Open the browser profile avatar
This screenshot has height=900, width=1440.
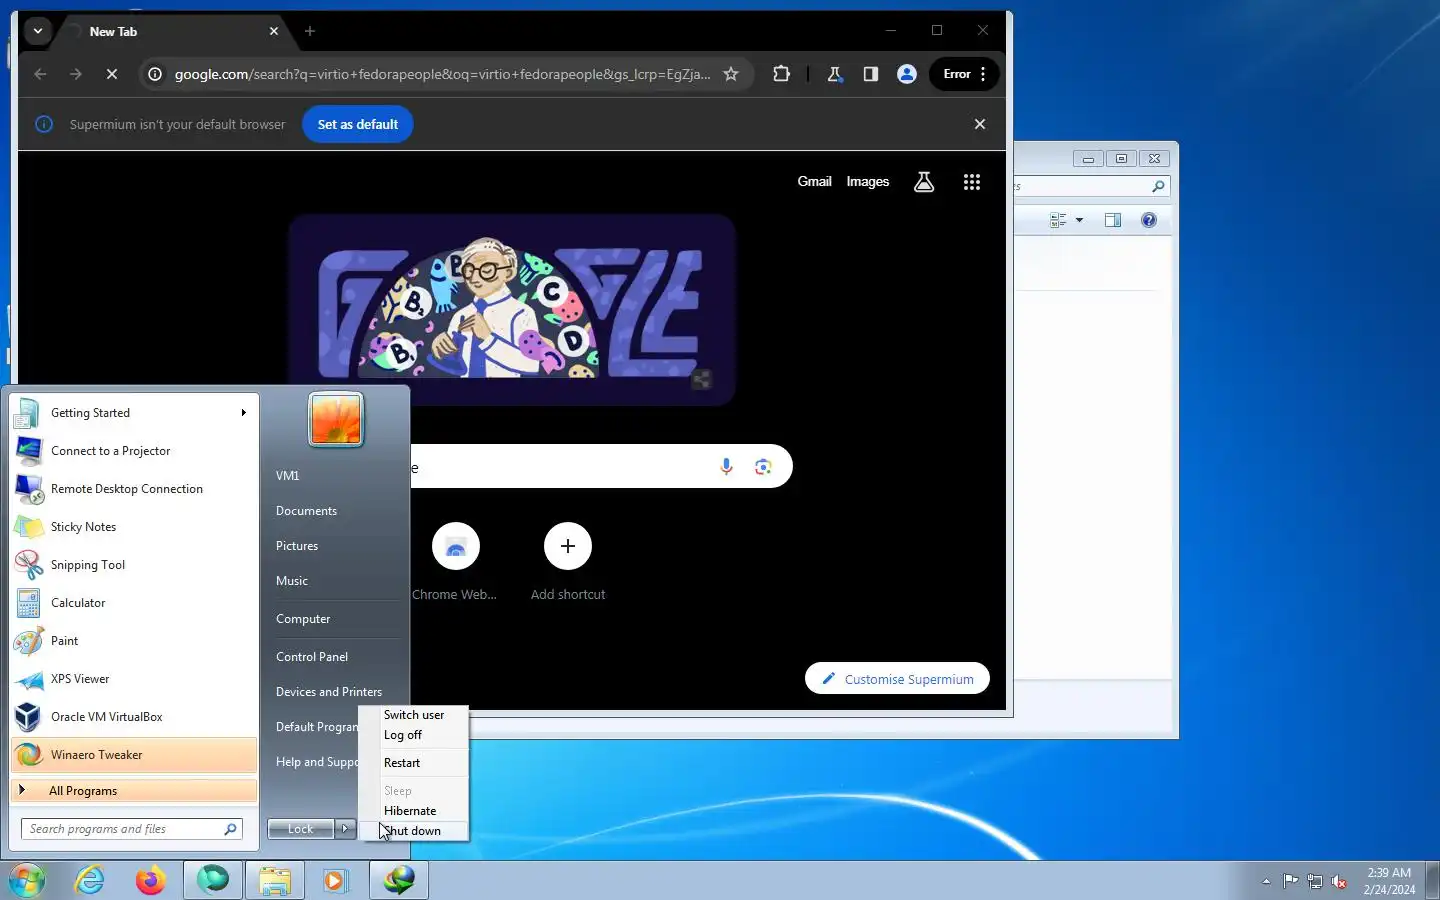point(907,74)
